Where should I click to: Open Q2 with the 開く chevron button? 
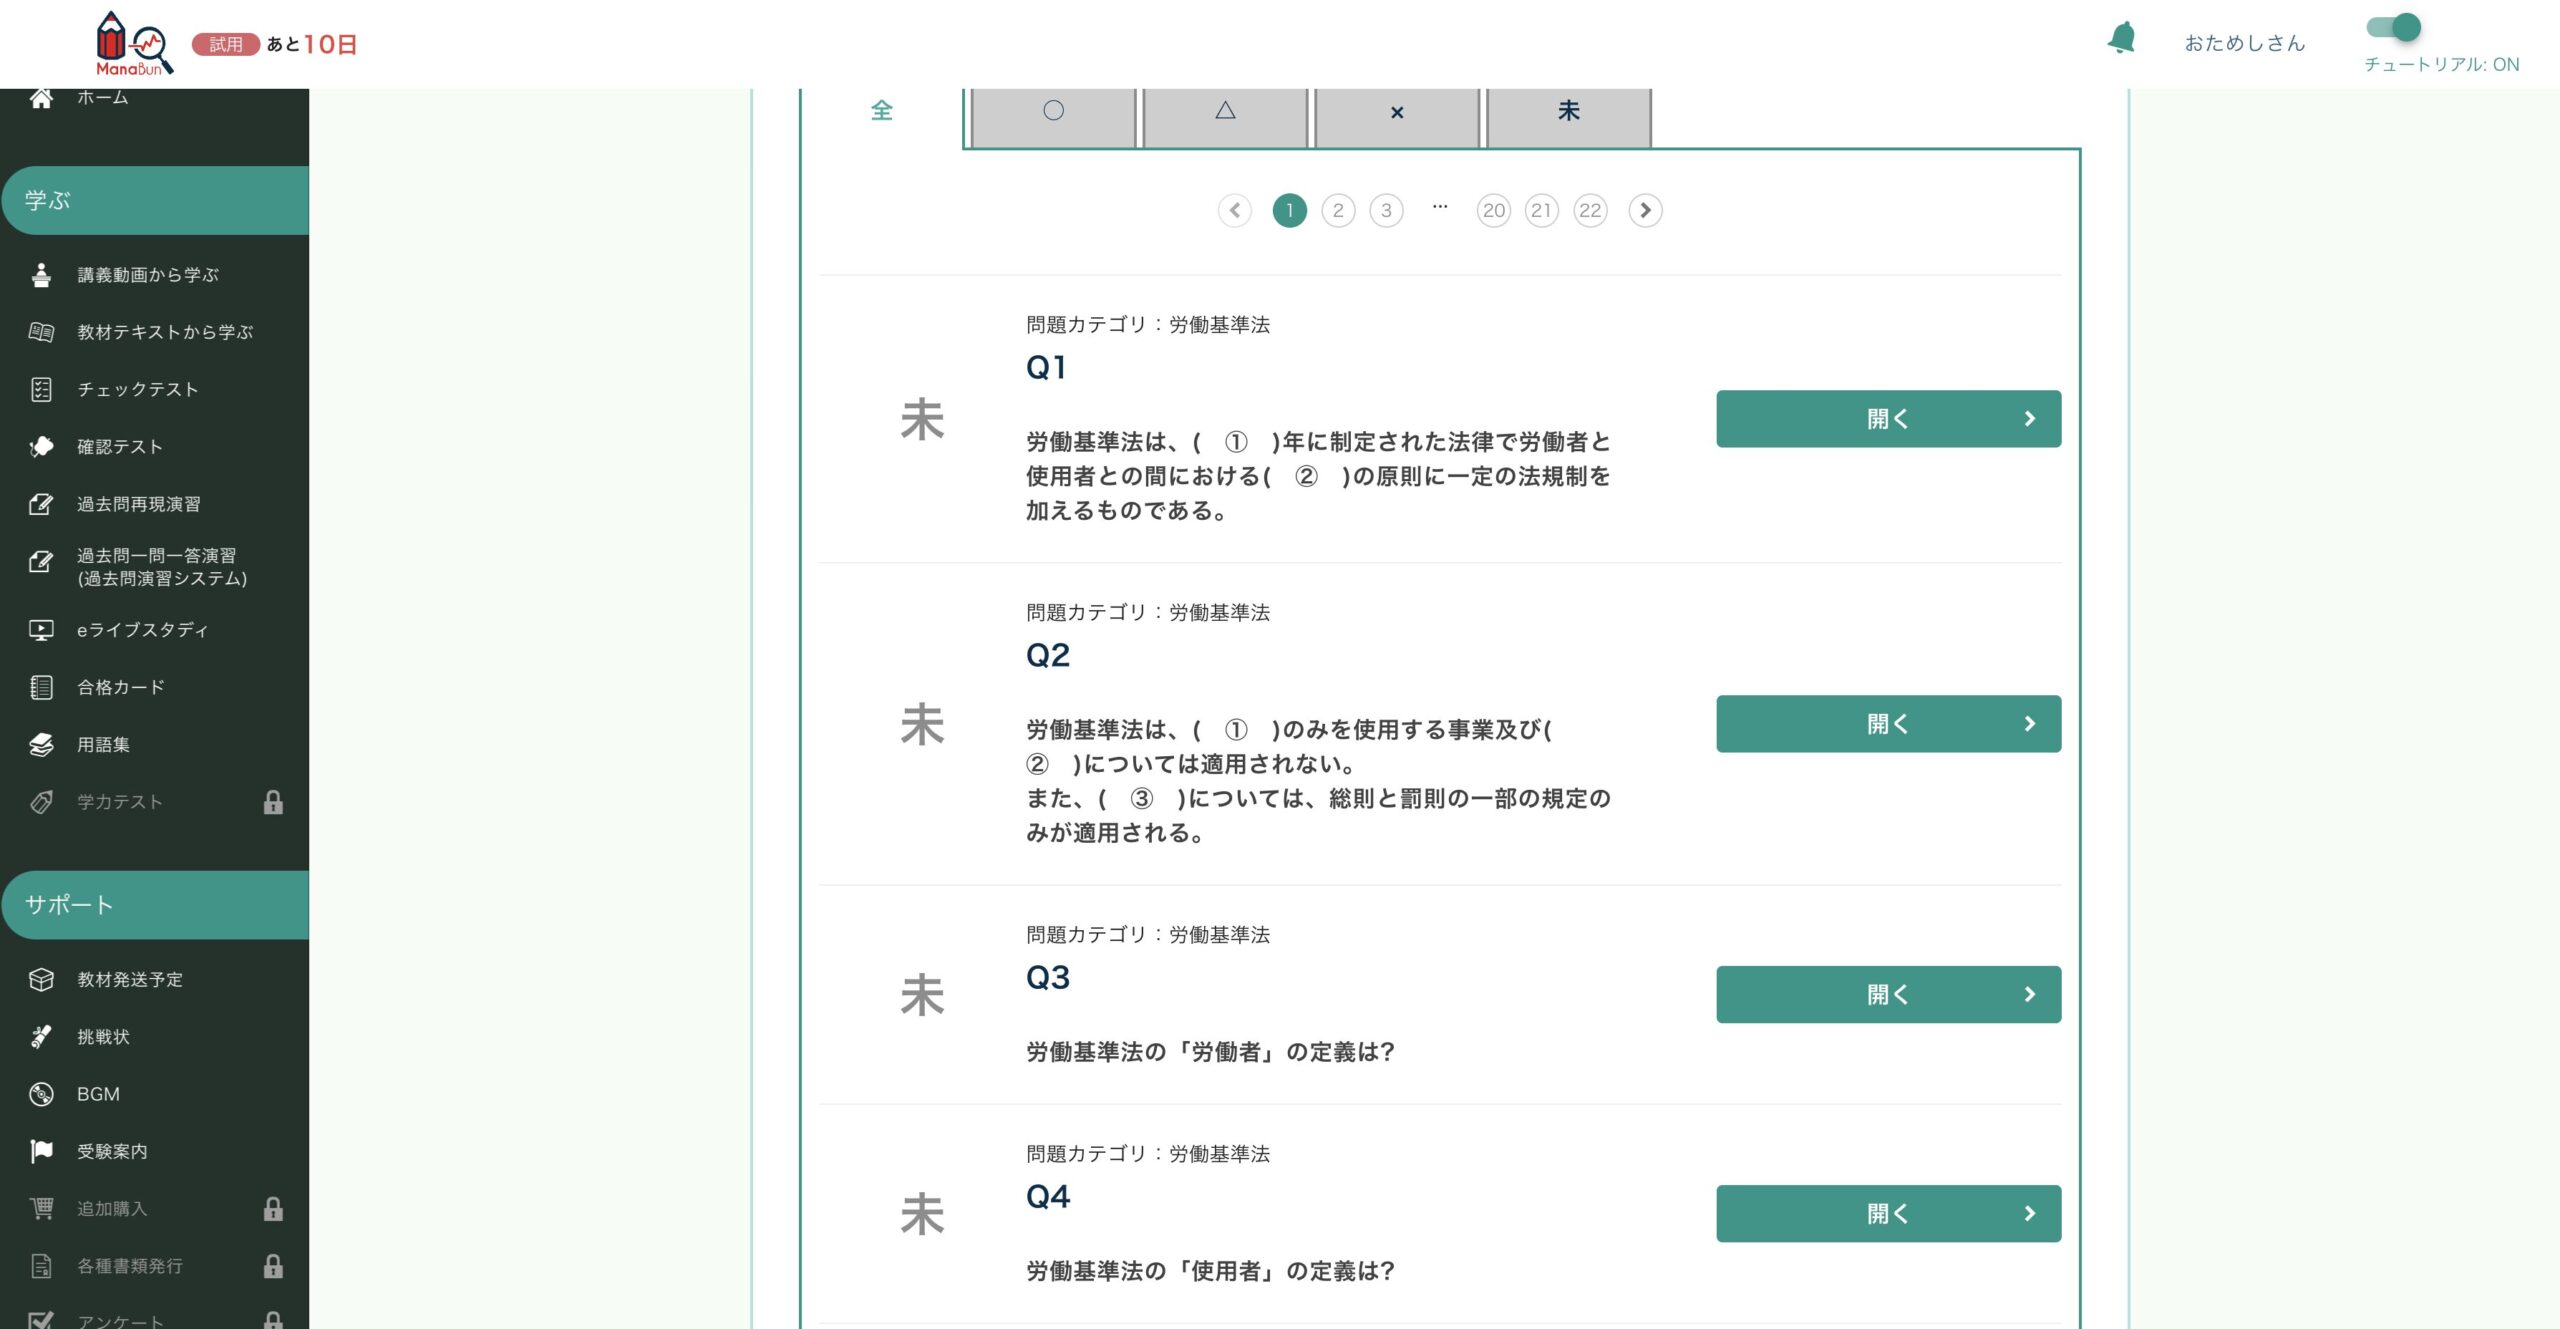click(1888, 724)
